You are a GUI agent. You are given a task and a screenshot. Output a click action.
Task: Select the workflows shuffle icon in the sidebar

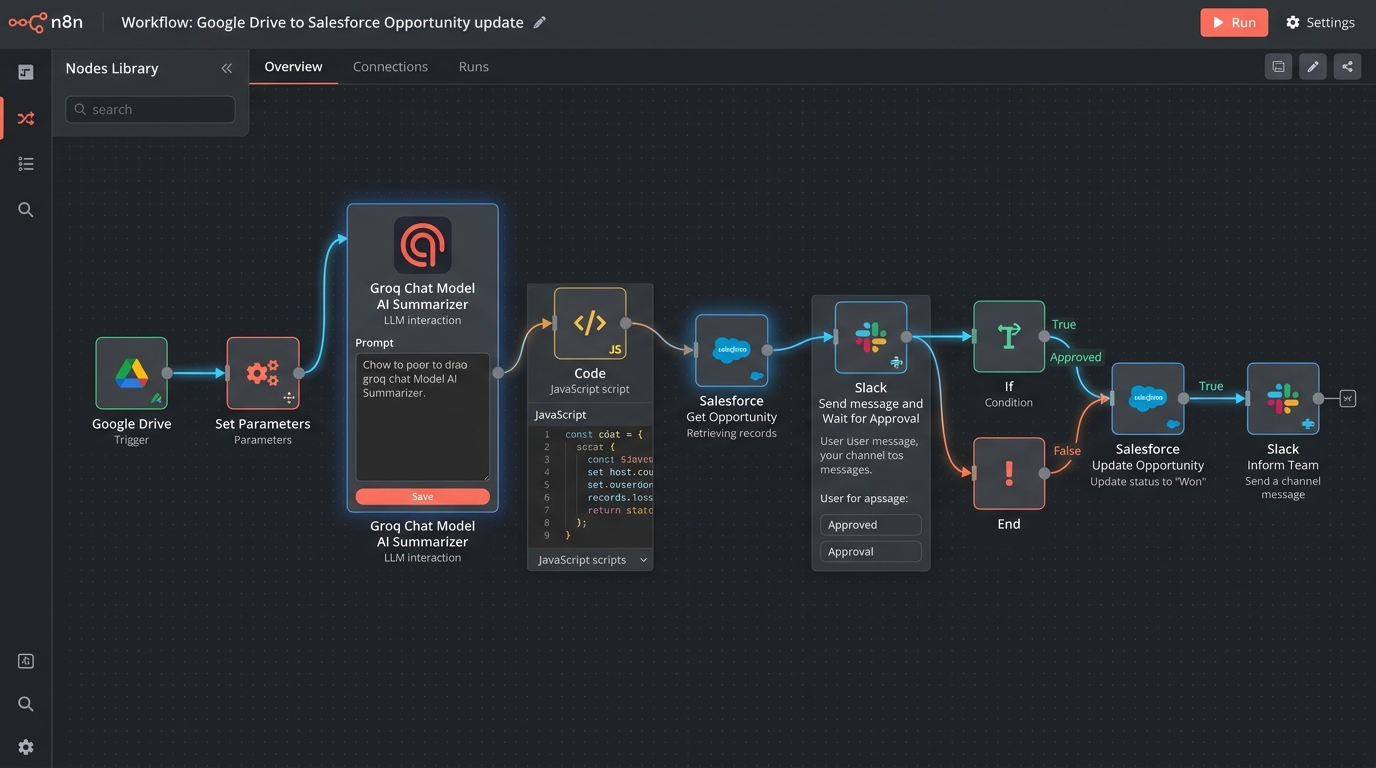coord(26,118)
